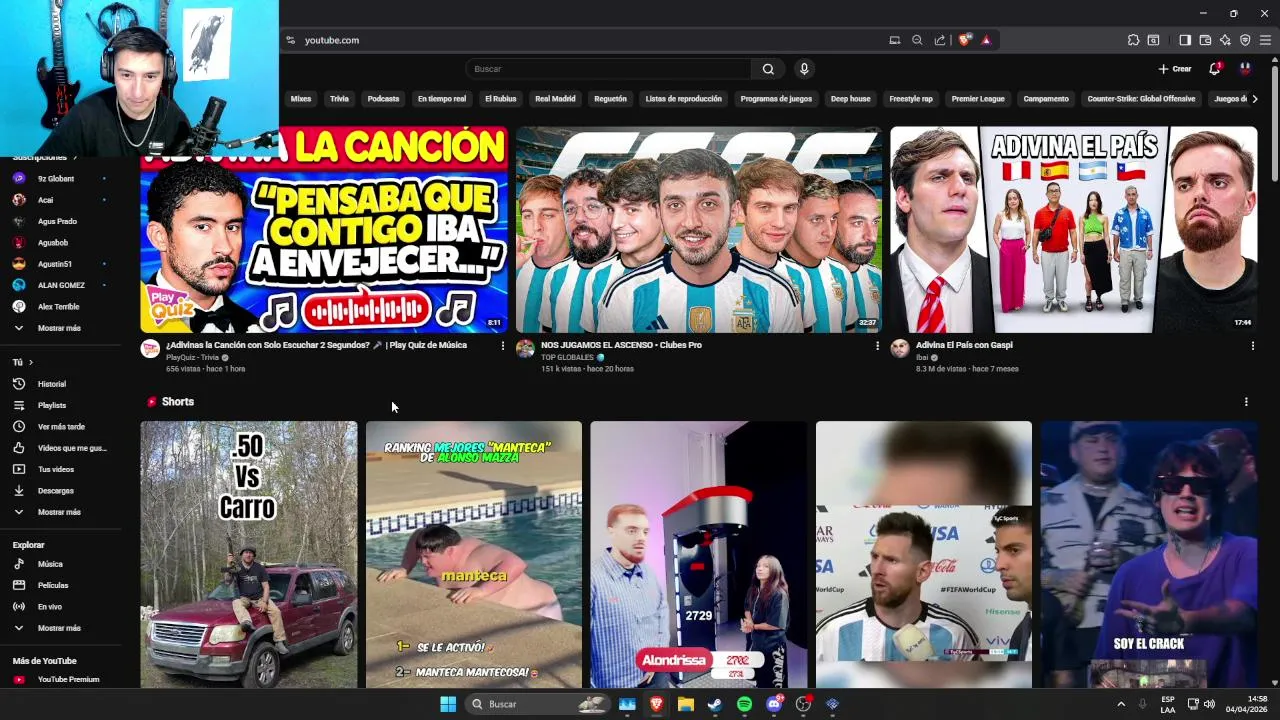Click the share page icon in address bar
The height and width of the screenshot is (720, 1280).
pyautogui.click(x=940, y=40)
